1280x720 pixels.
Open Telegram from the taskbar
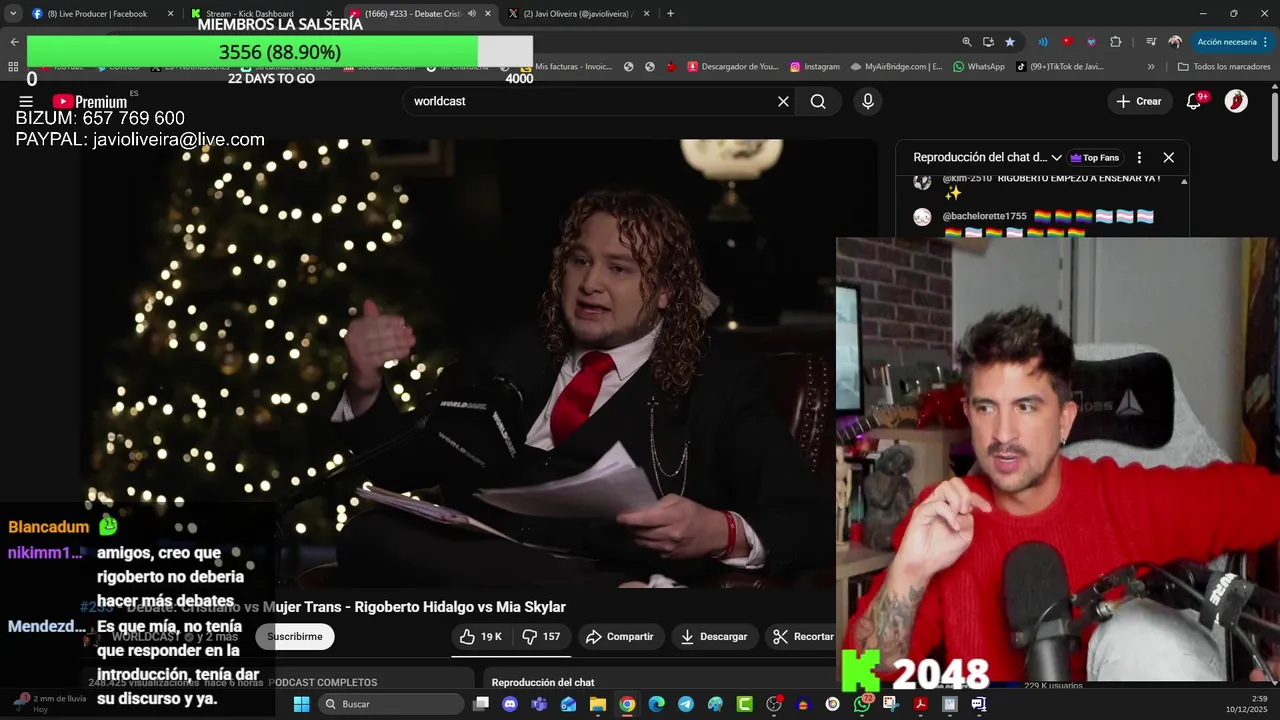pos(685,704)
